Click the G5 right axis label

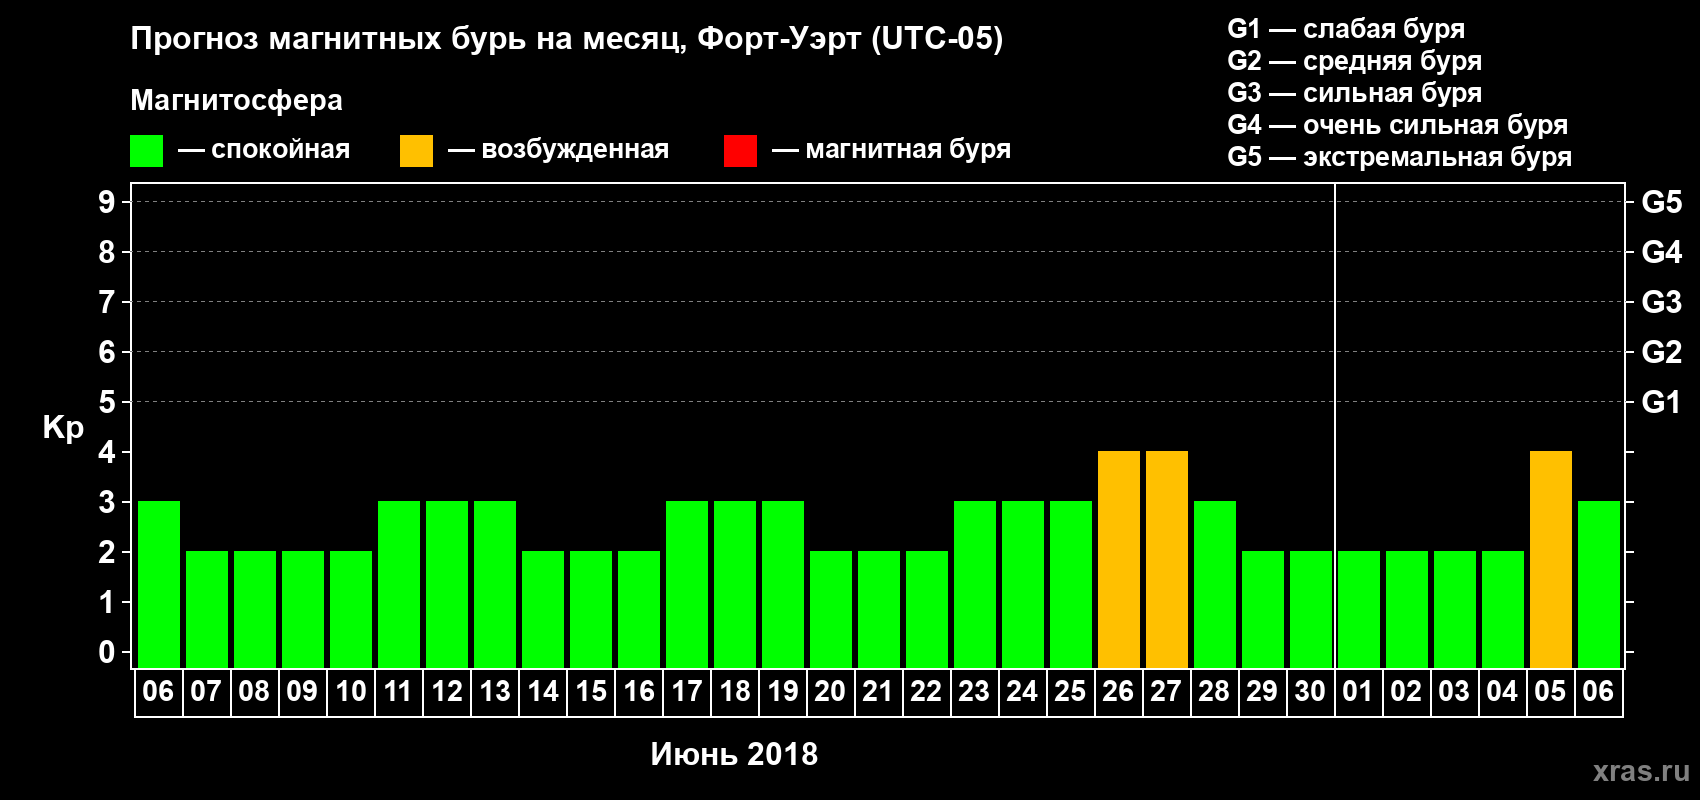point(1662,202)
